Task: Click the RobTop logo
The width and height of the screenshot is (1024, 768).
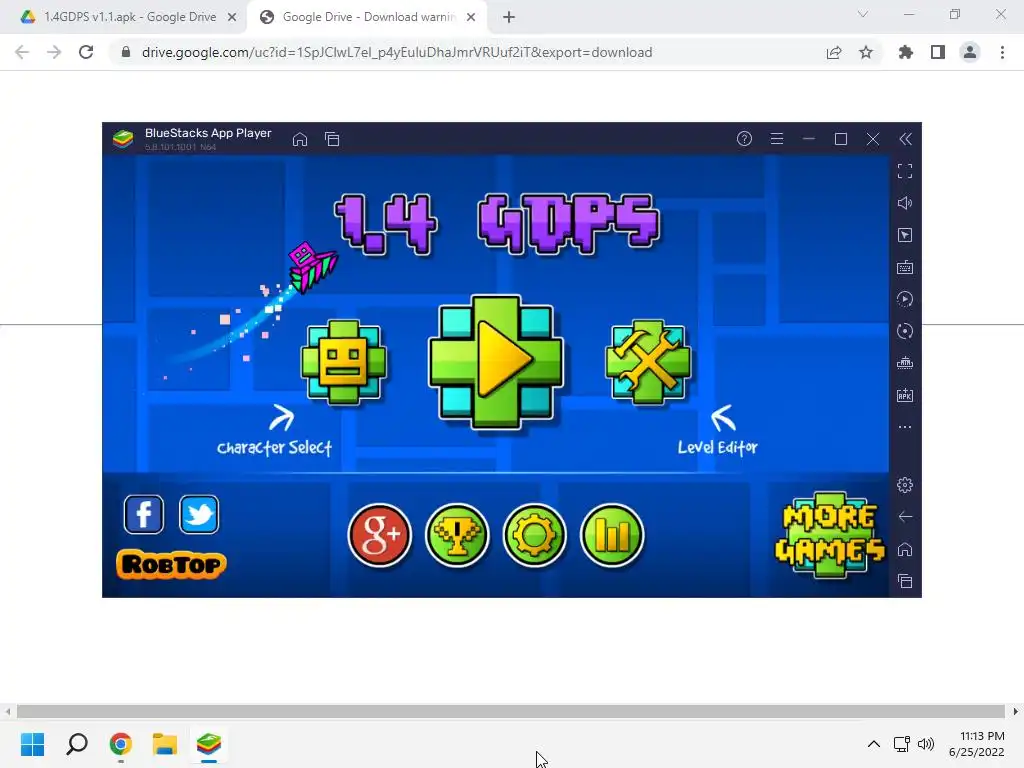Action: 171,564
